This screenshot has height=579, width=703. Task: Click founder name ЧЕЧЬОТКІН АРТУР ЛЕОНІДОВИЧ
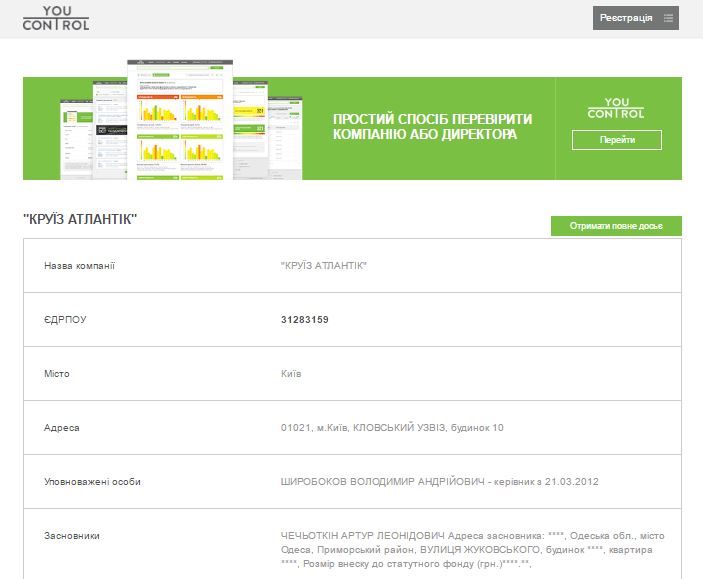362,536
